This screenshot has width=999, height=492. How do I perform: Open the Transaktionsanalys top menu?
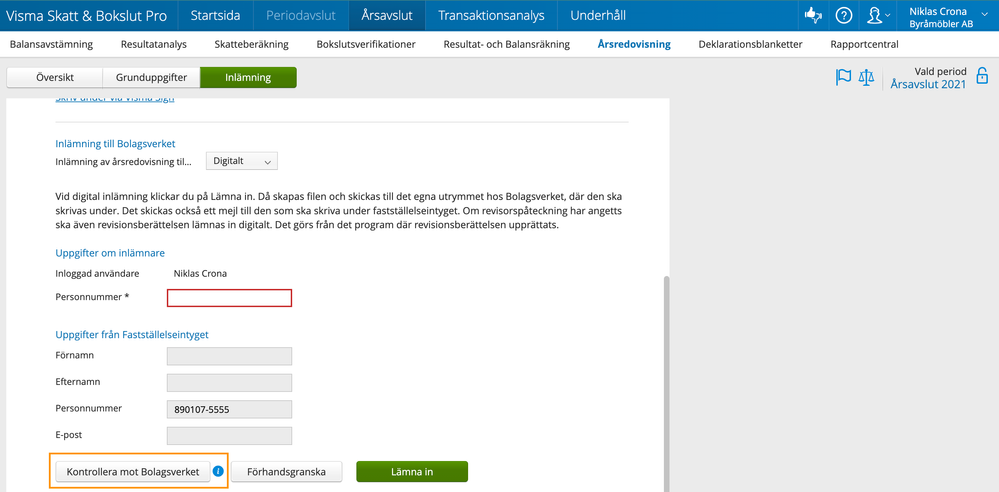pyautogui.click(x=491, y=15)
